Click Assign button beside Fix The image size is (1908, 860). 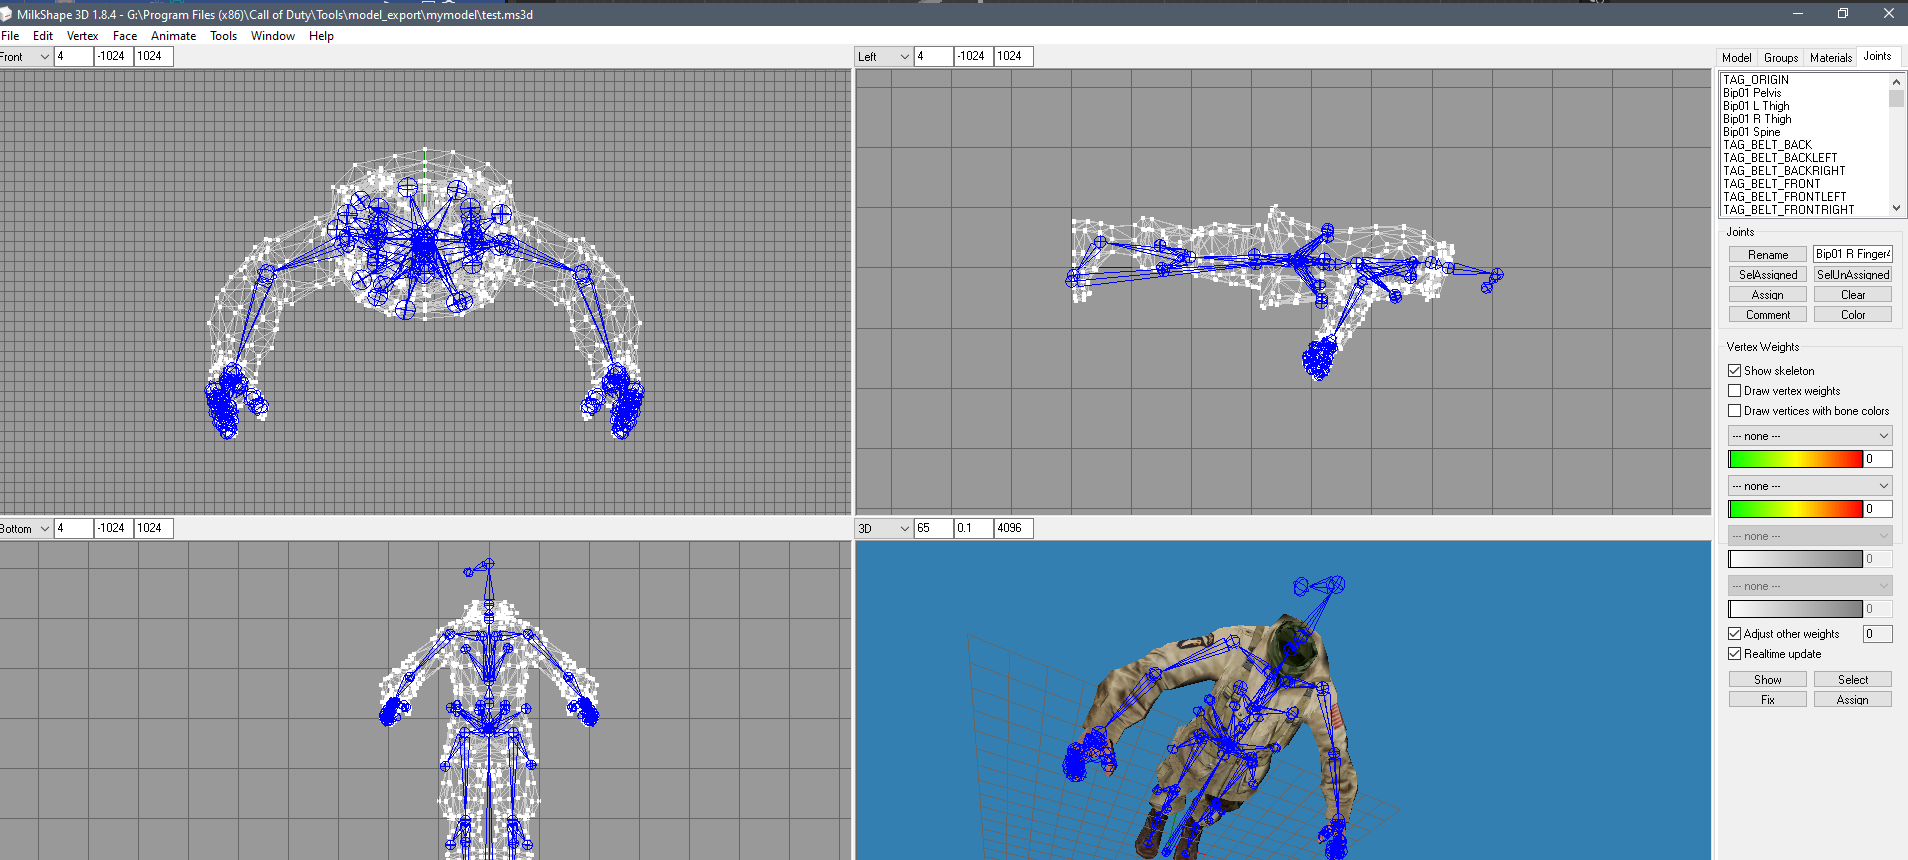tap(1853, 700)
